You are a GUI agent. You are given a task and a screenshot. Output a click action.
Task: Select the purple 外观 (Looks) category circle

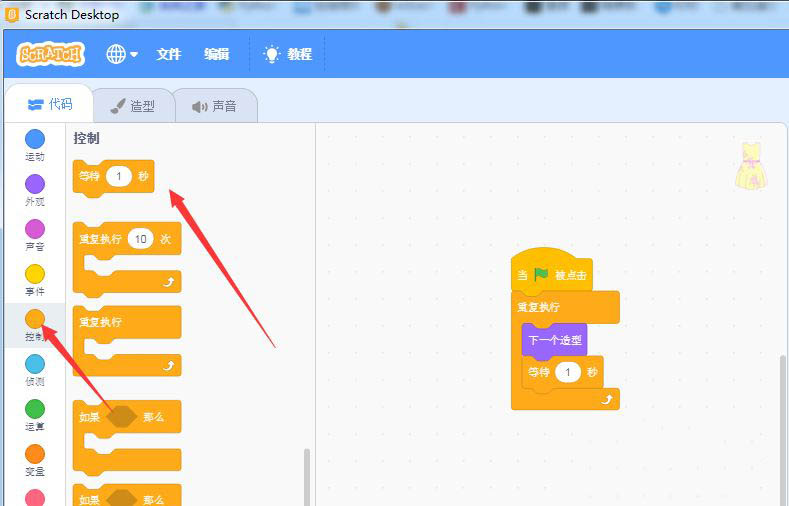pyautogui.click(x=35, y=184)
